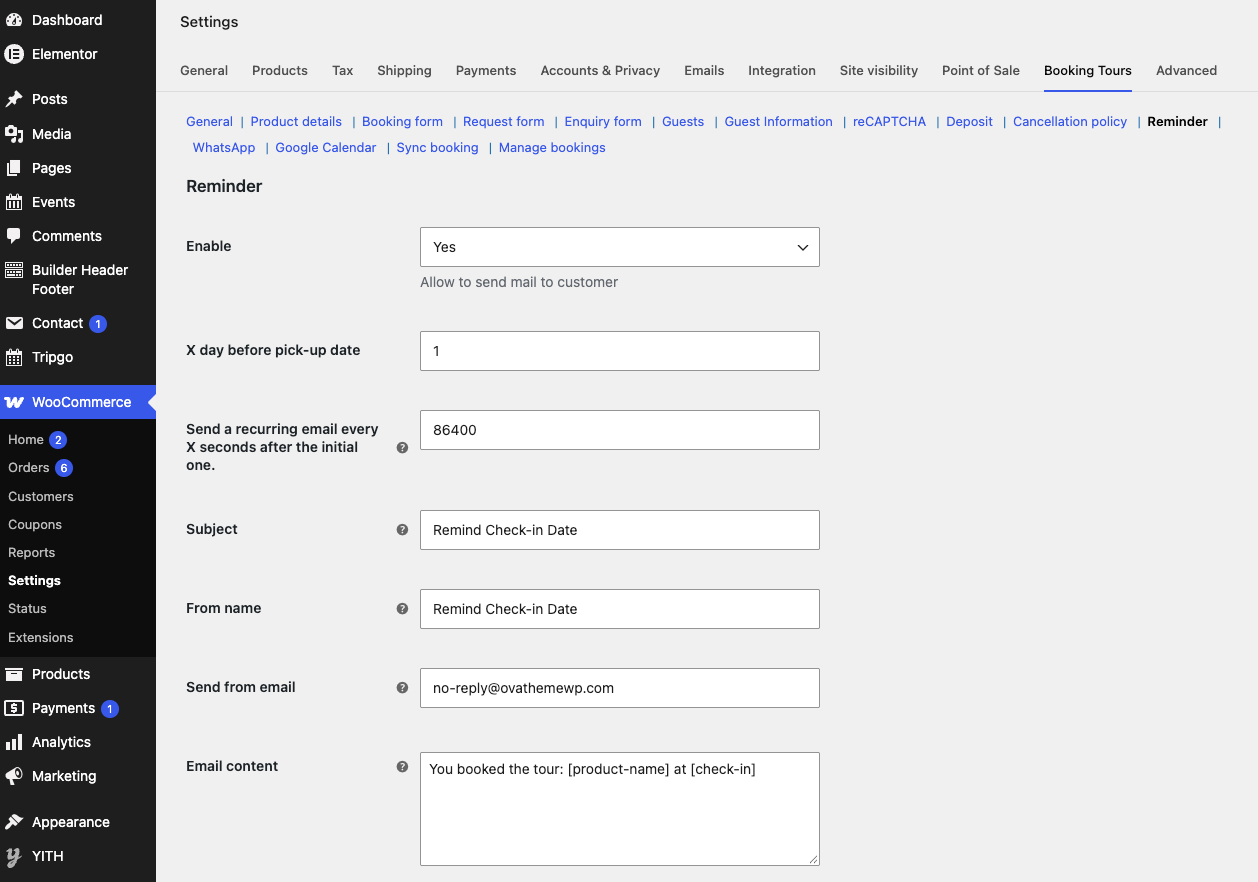Image resolution: width=1258 pixels, height=882 pixels.
Task: Click the Elementor logo icon
Action: 14,54
